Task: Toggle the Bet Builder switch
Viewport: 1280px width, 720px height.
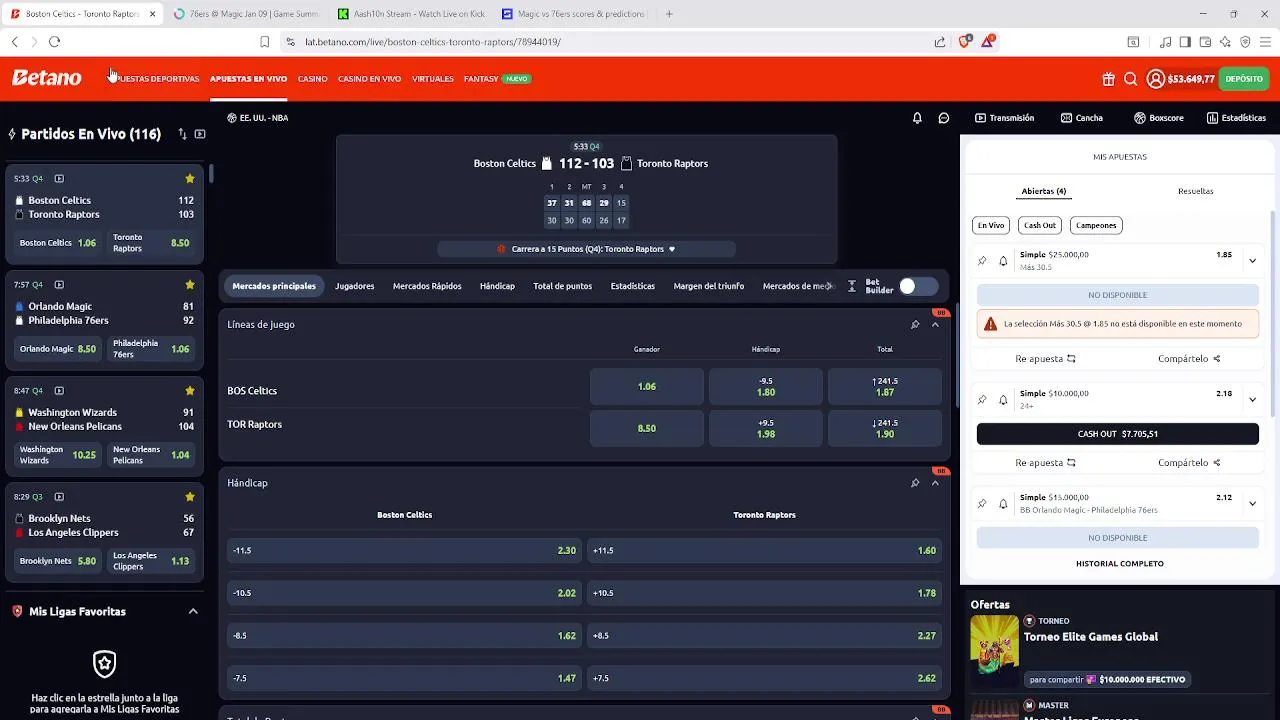Action: click(x=918, y=286)
